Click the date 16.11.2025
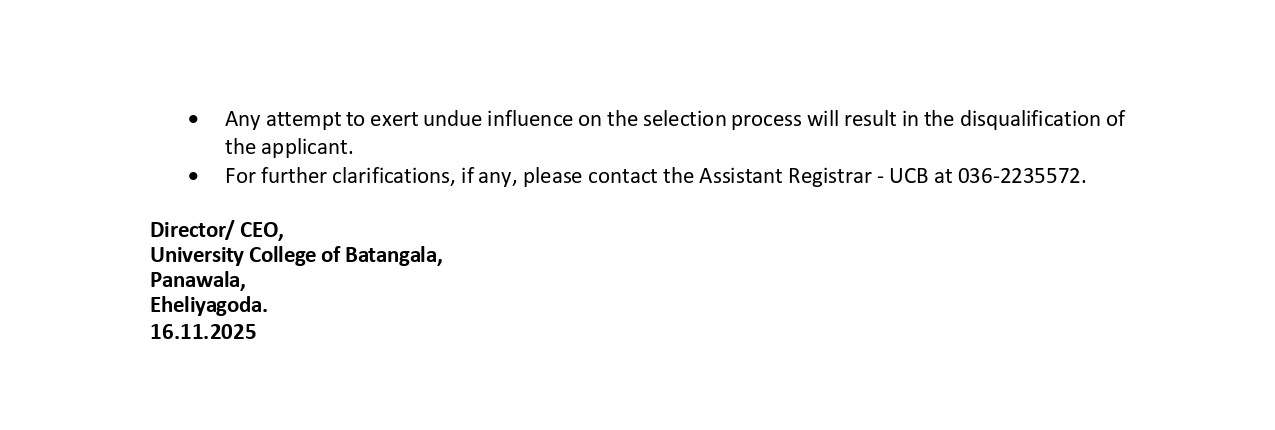 tap(203, 332)
